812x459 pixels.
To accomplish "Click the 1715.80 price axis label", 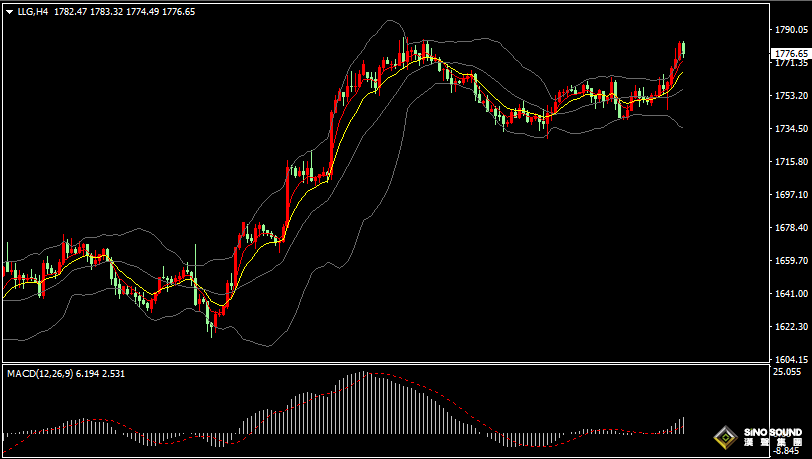I will [791, 162].
